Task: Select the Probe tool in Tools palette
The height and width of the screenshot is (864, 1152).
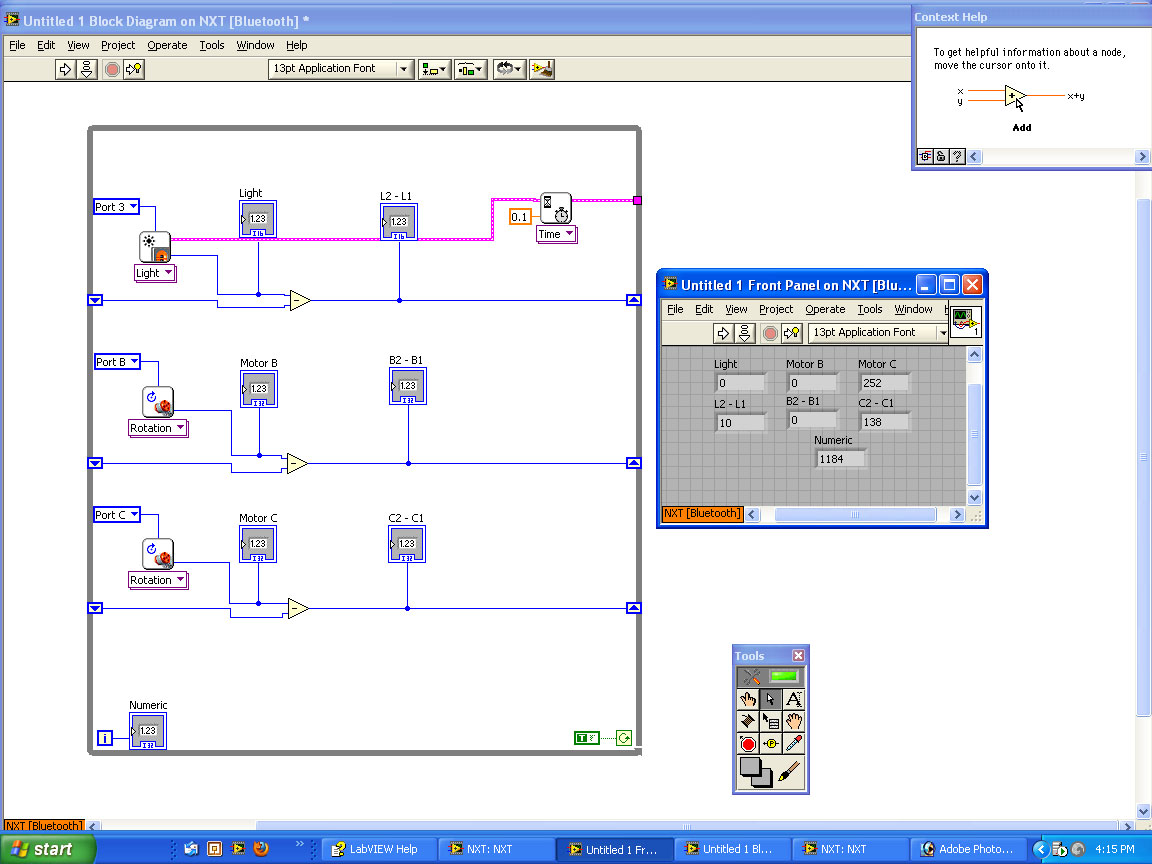Action: tap(771, 744)
